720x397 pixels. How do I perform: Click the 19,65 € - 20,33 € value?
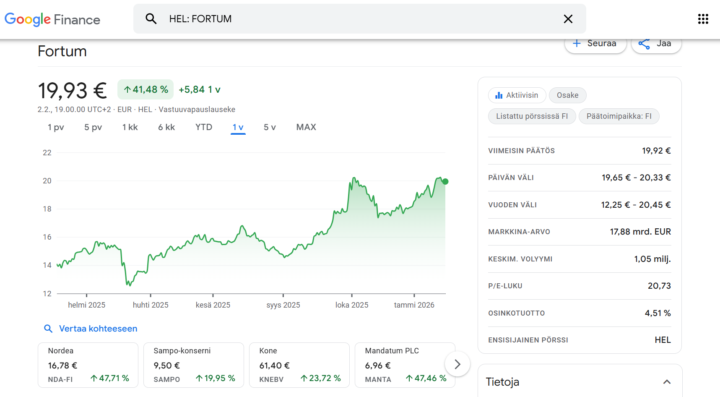pyautogui.click(x=636, y=178)
